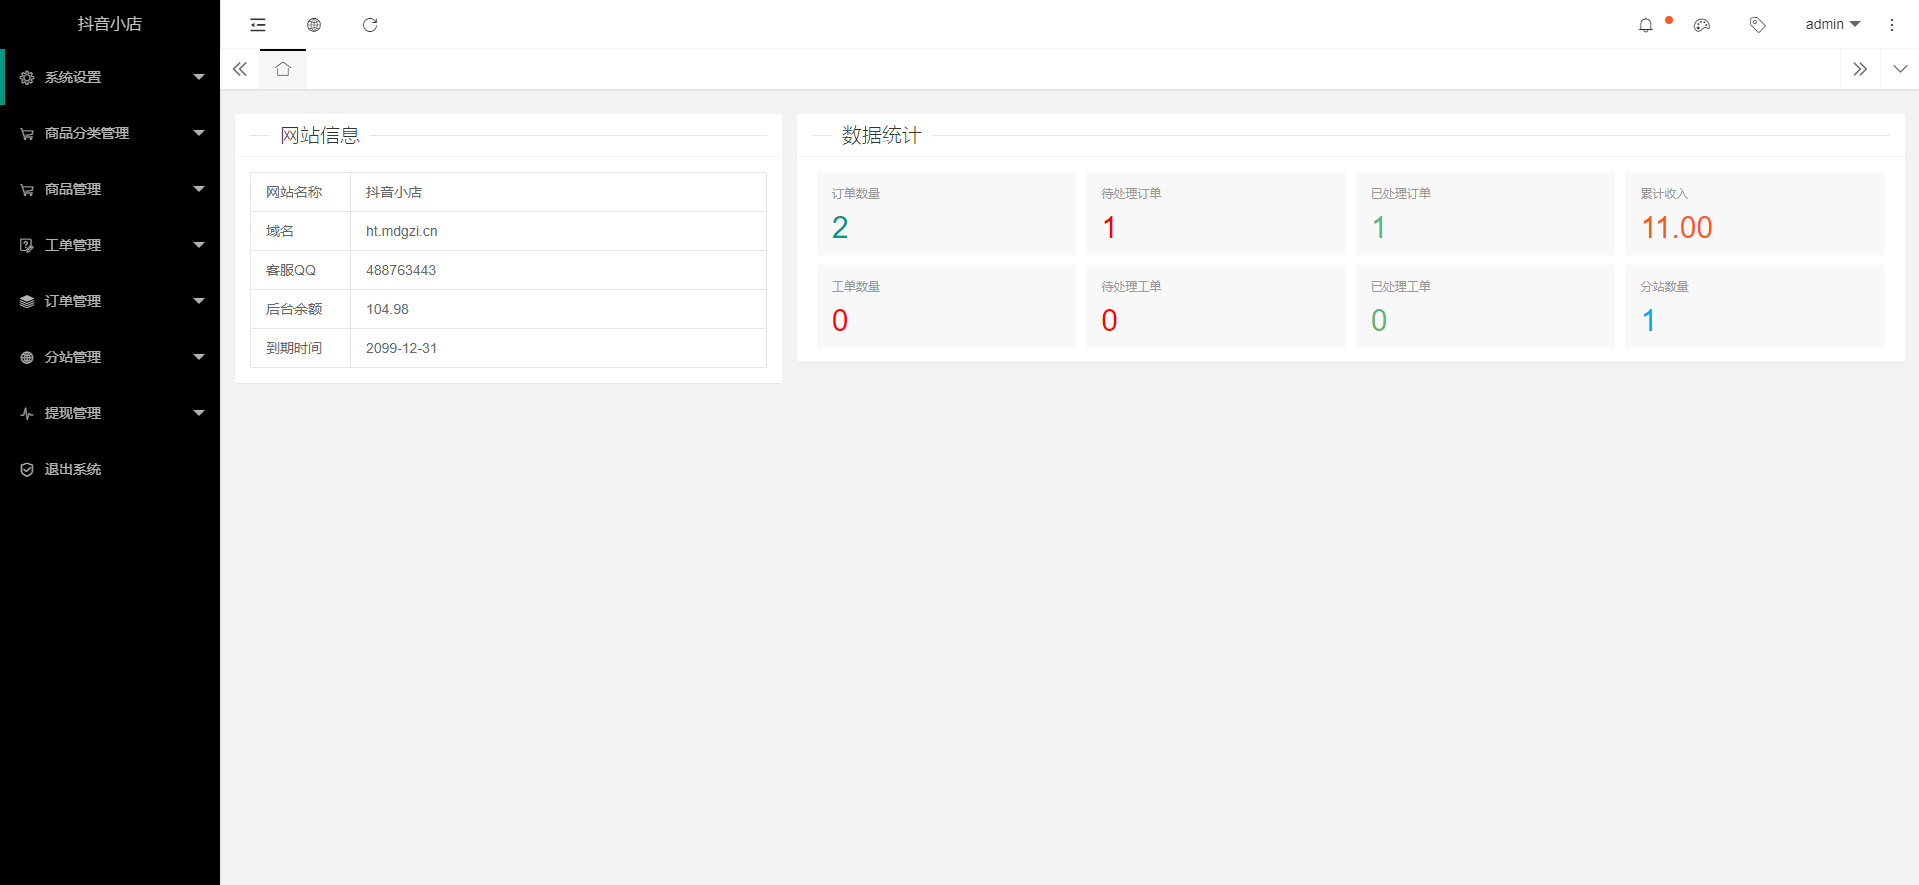Screen dimensions: 1919x885
Task: Click 退出系统 to log out
Action: (73, 469)
